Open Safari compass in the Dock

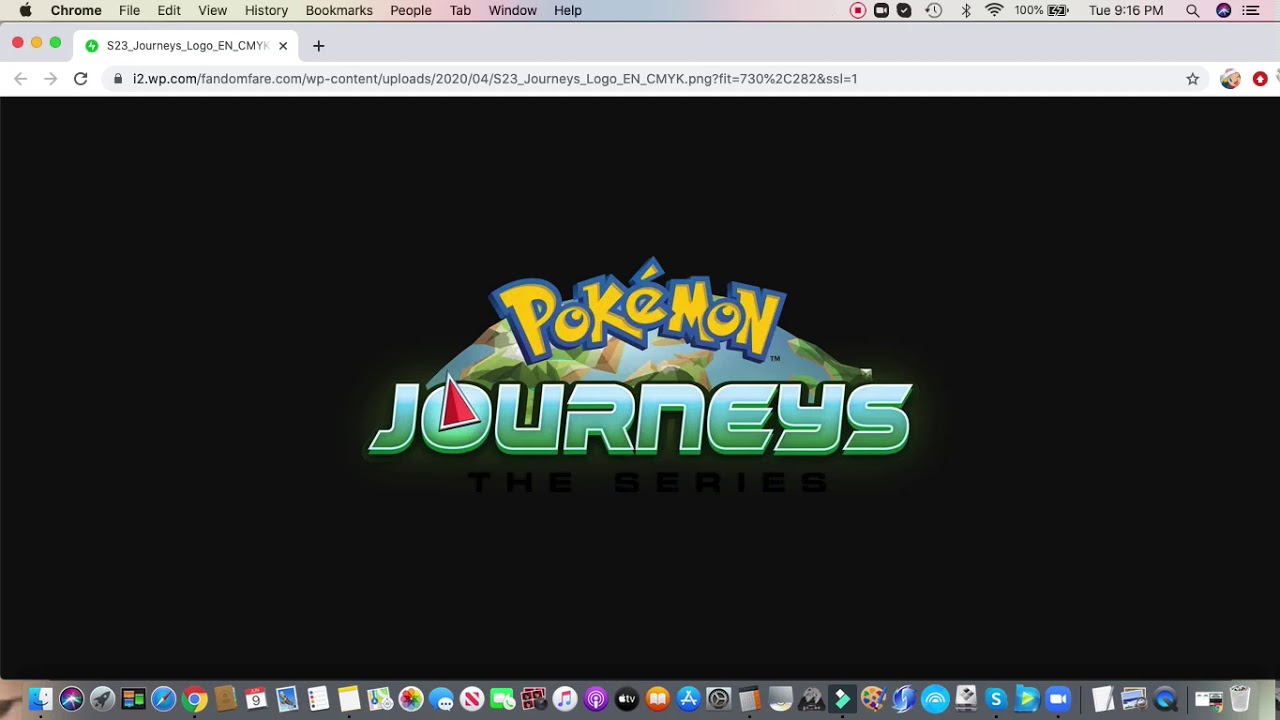164,699
